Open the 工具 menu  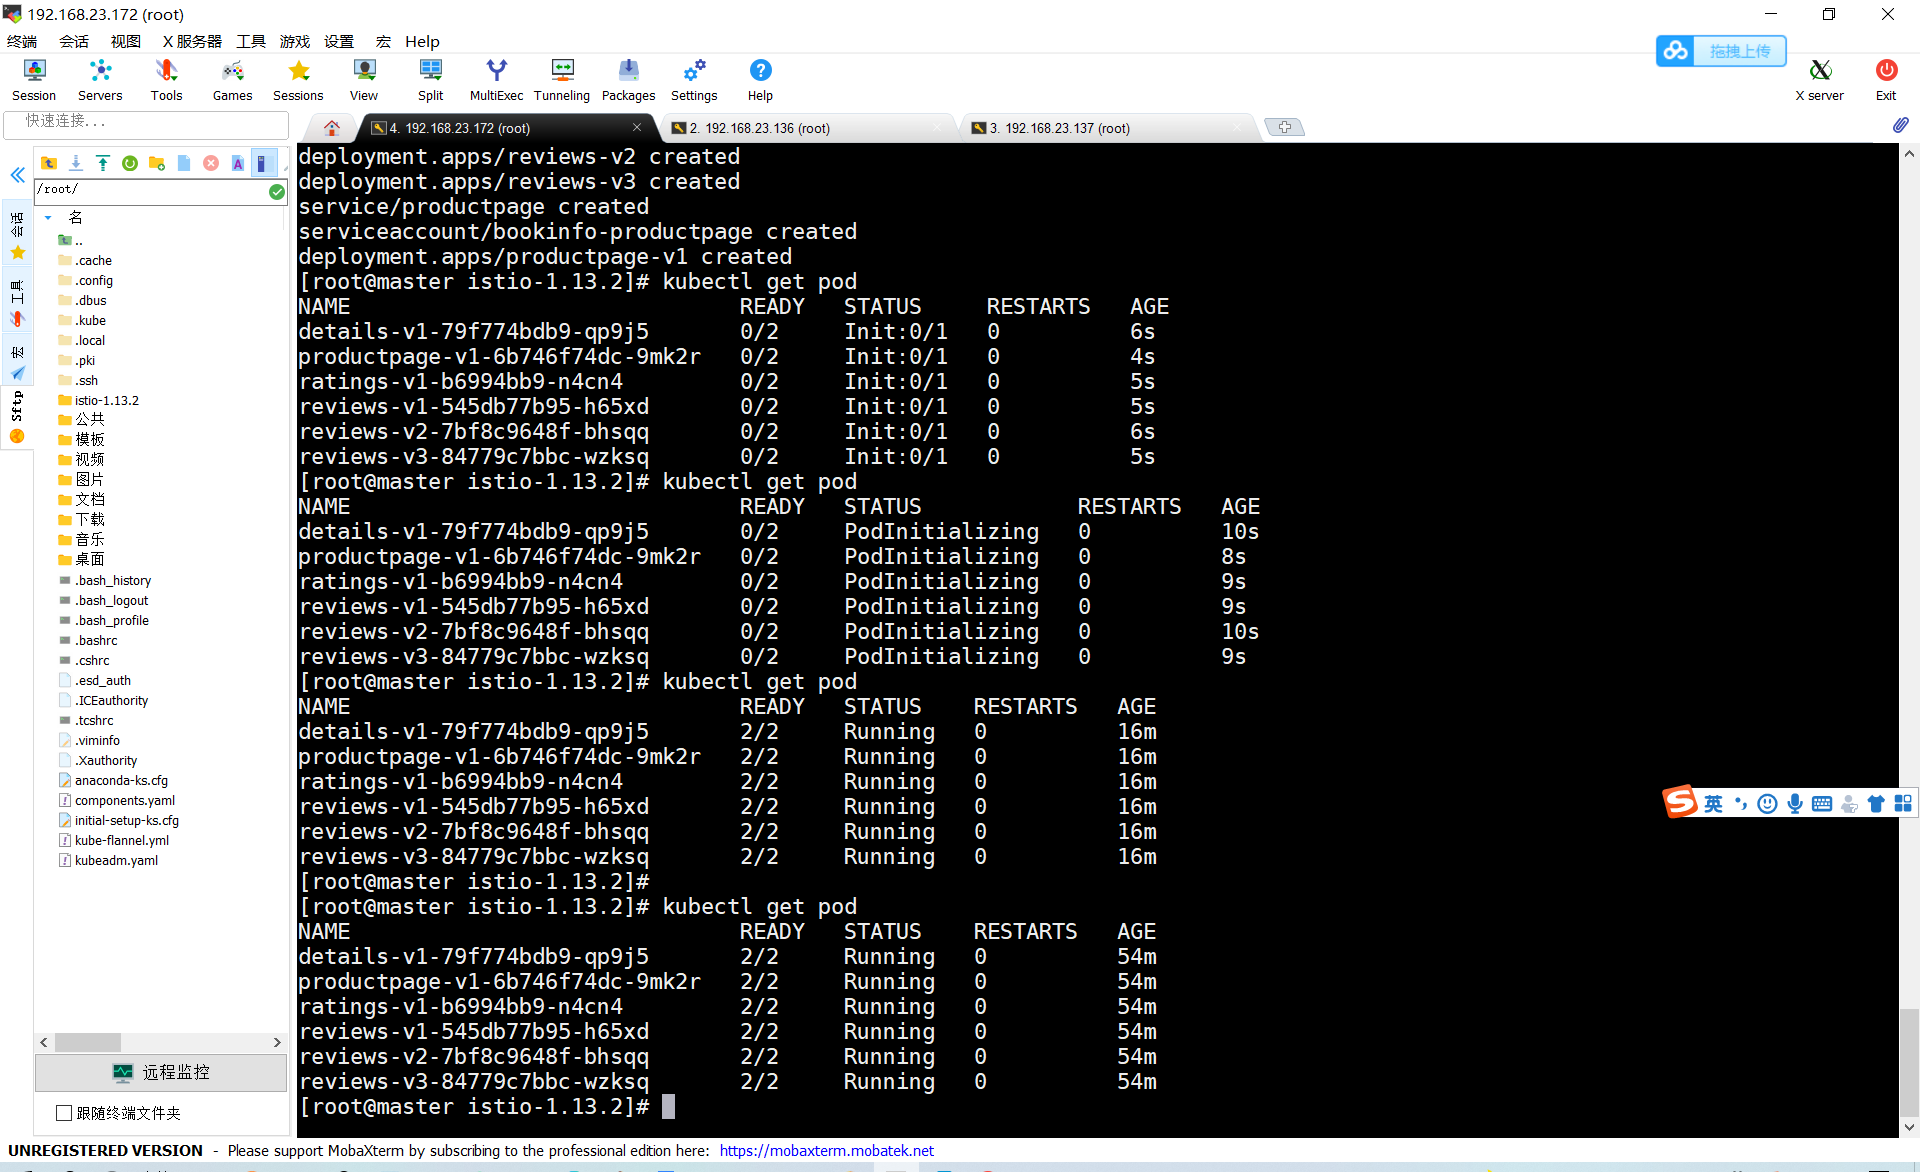click(x=251, y=41)
